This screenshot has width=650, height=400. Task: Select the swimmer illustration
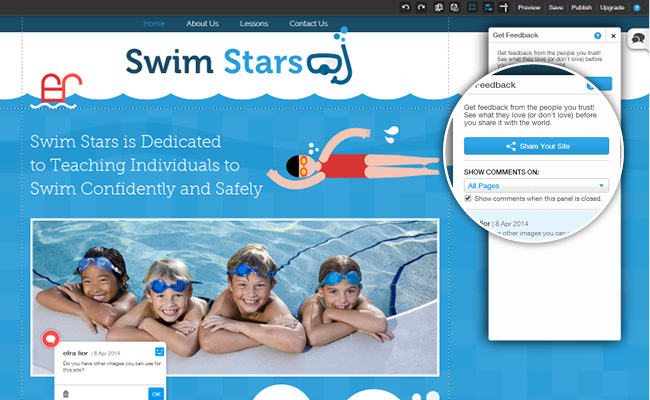point(352,158)
